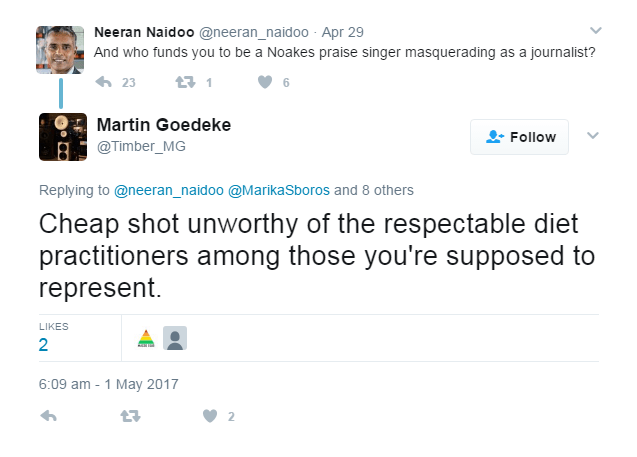Retweet Neeran Naidoo's tweet

185,83
